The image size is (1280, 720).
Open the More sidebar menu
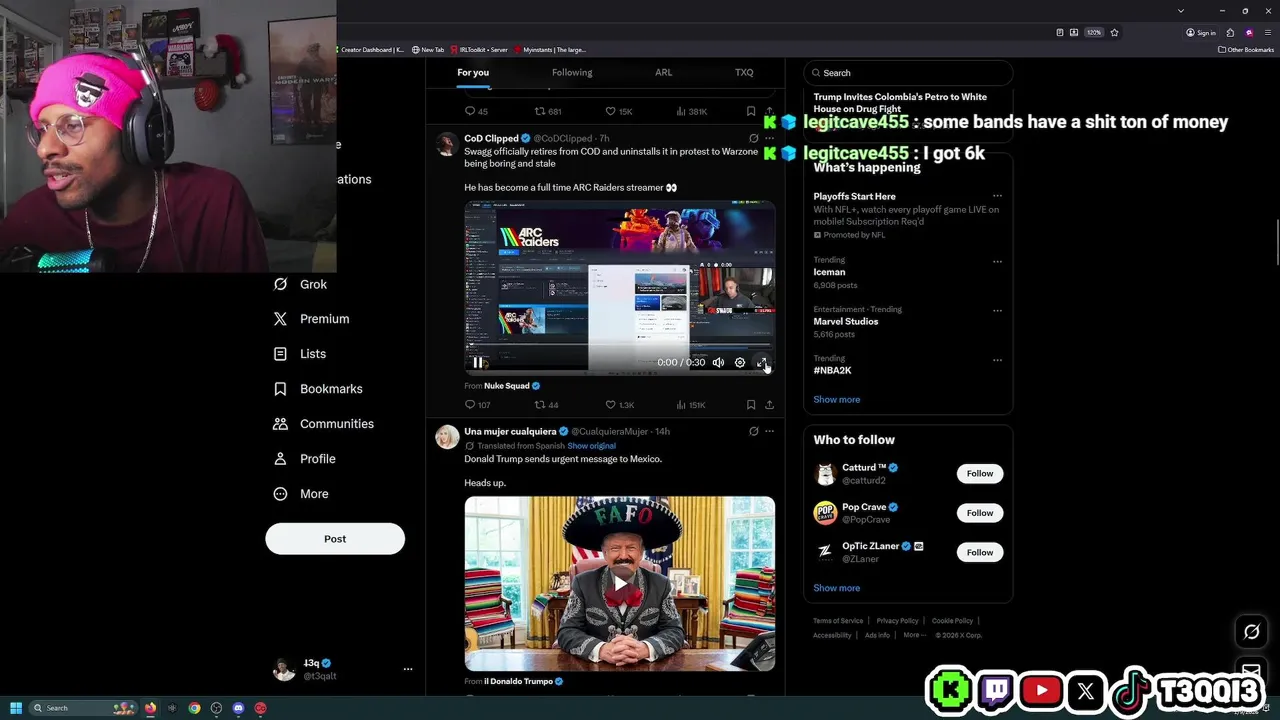click(x=300, y=494)
